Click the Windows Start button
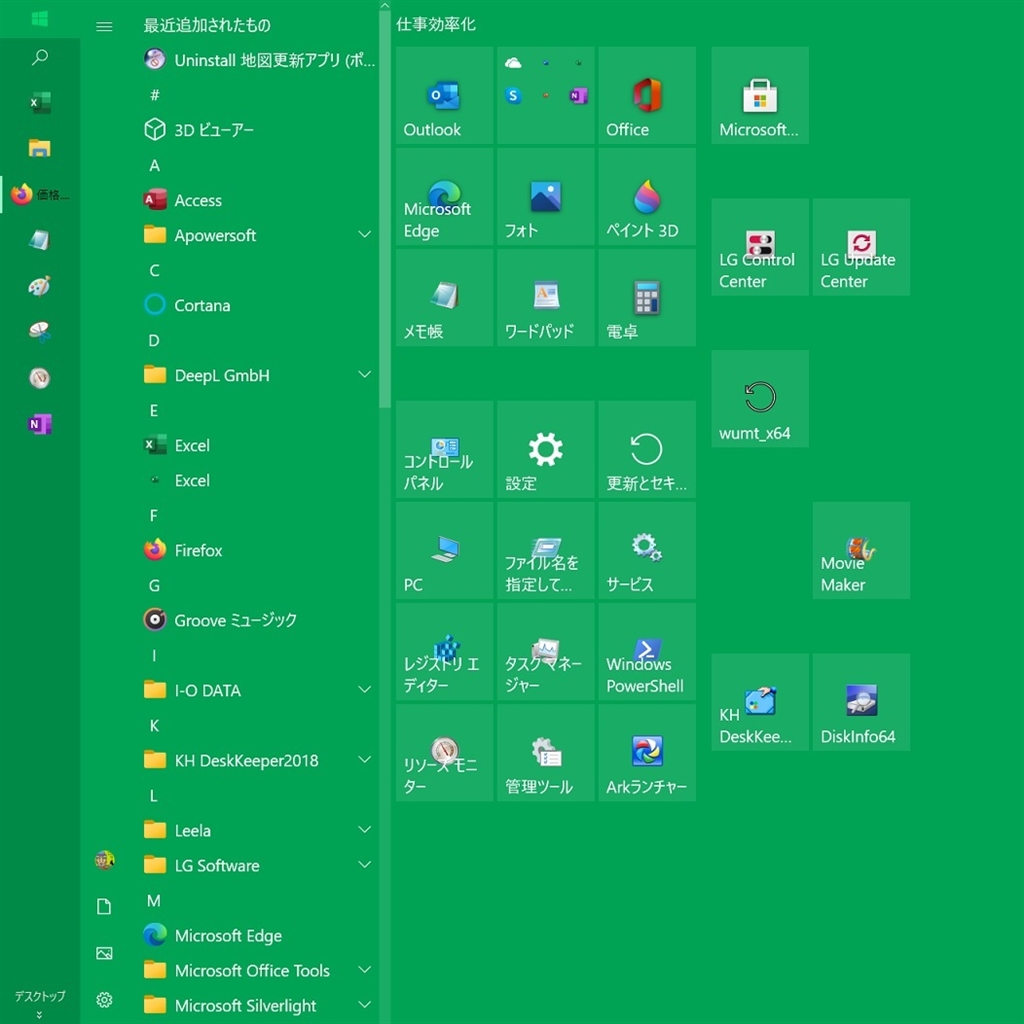 click(40, 19)
